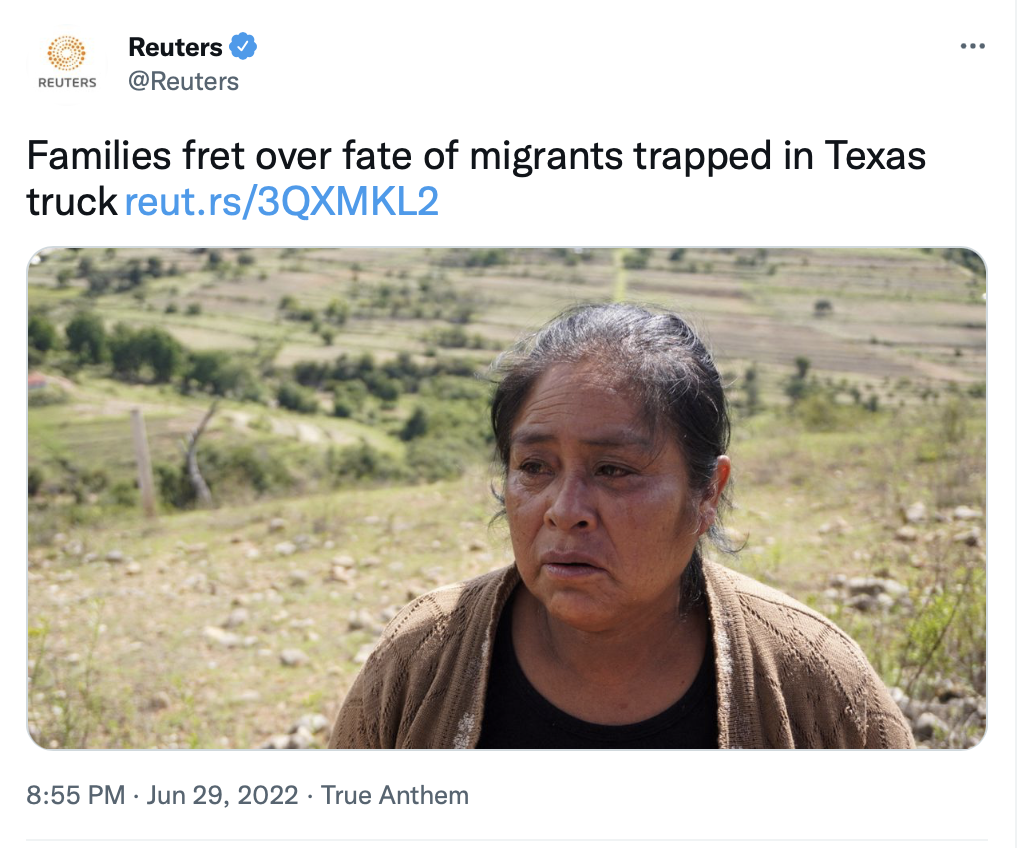Viewport: 1026px width, 848px height.
Task: Open the tweet photo of the woman
Action: click(506, 498)
